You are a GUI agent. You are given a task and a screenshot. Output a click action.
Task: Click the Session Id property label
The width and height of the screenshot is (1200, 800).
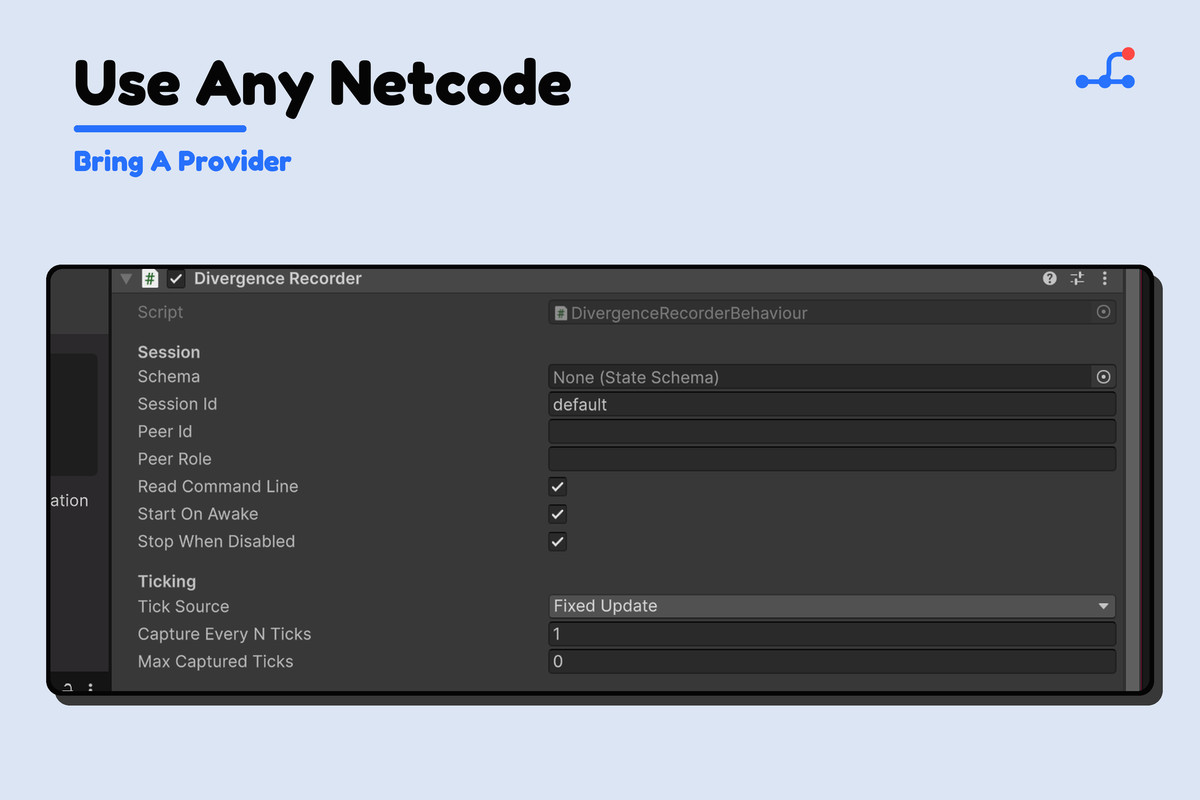(x=177, y=404)
